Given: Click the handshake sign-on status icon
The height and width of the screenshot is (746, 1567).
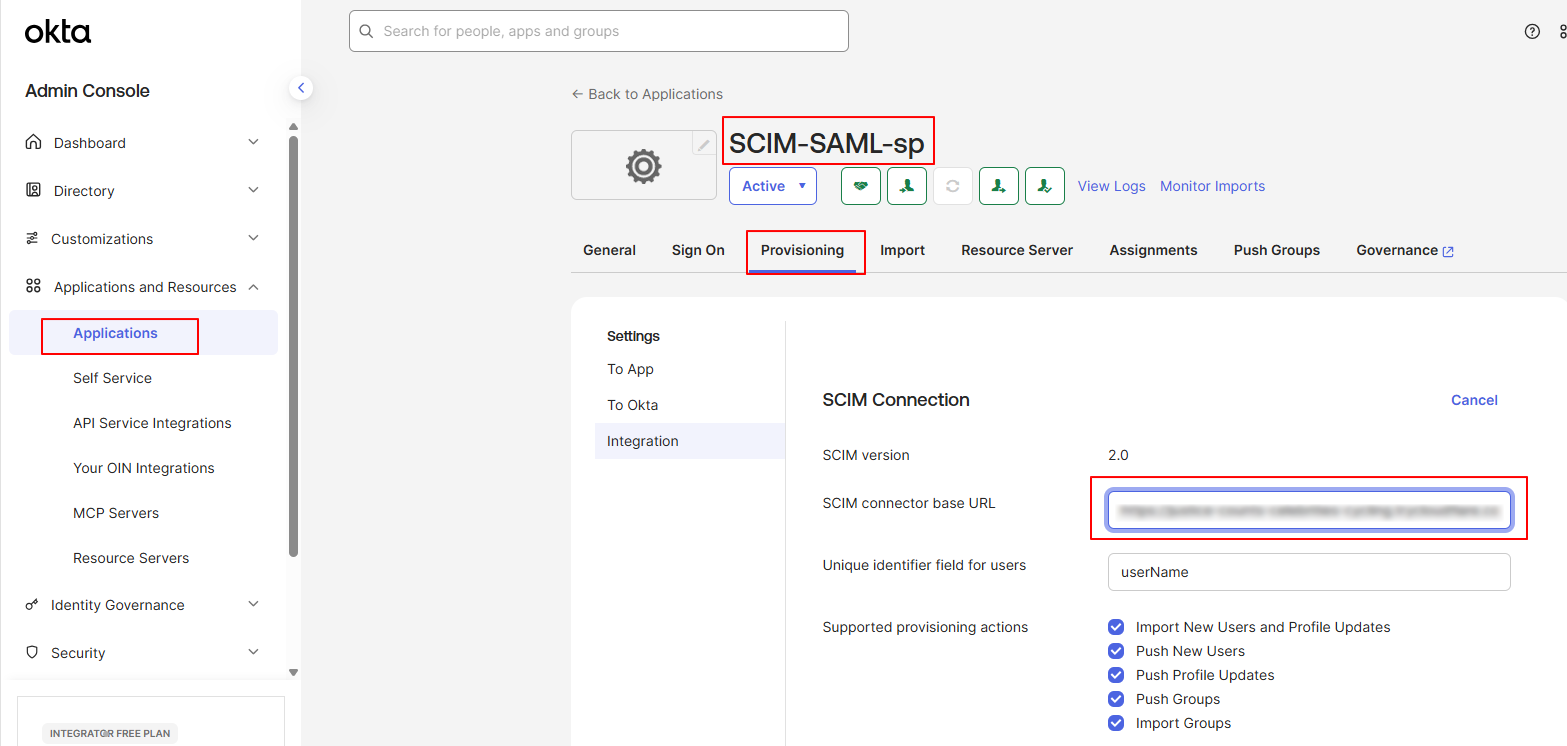Looking at the screenshot, I should 861,186.
